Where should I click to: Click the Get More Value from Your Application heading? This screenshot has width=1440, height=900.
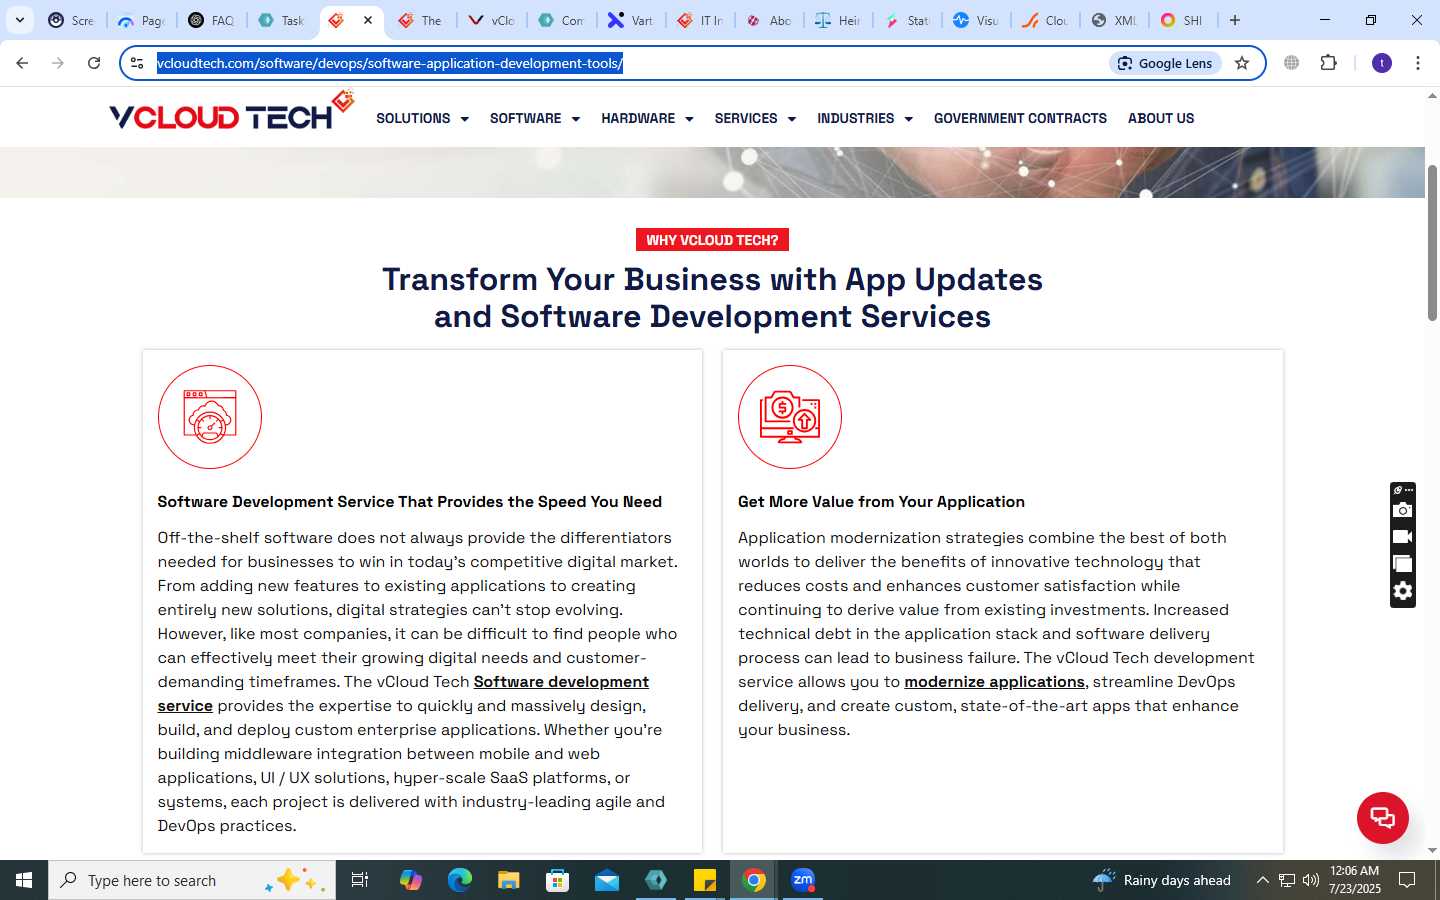coord(881,502)
